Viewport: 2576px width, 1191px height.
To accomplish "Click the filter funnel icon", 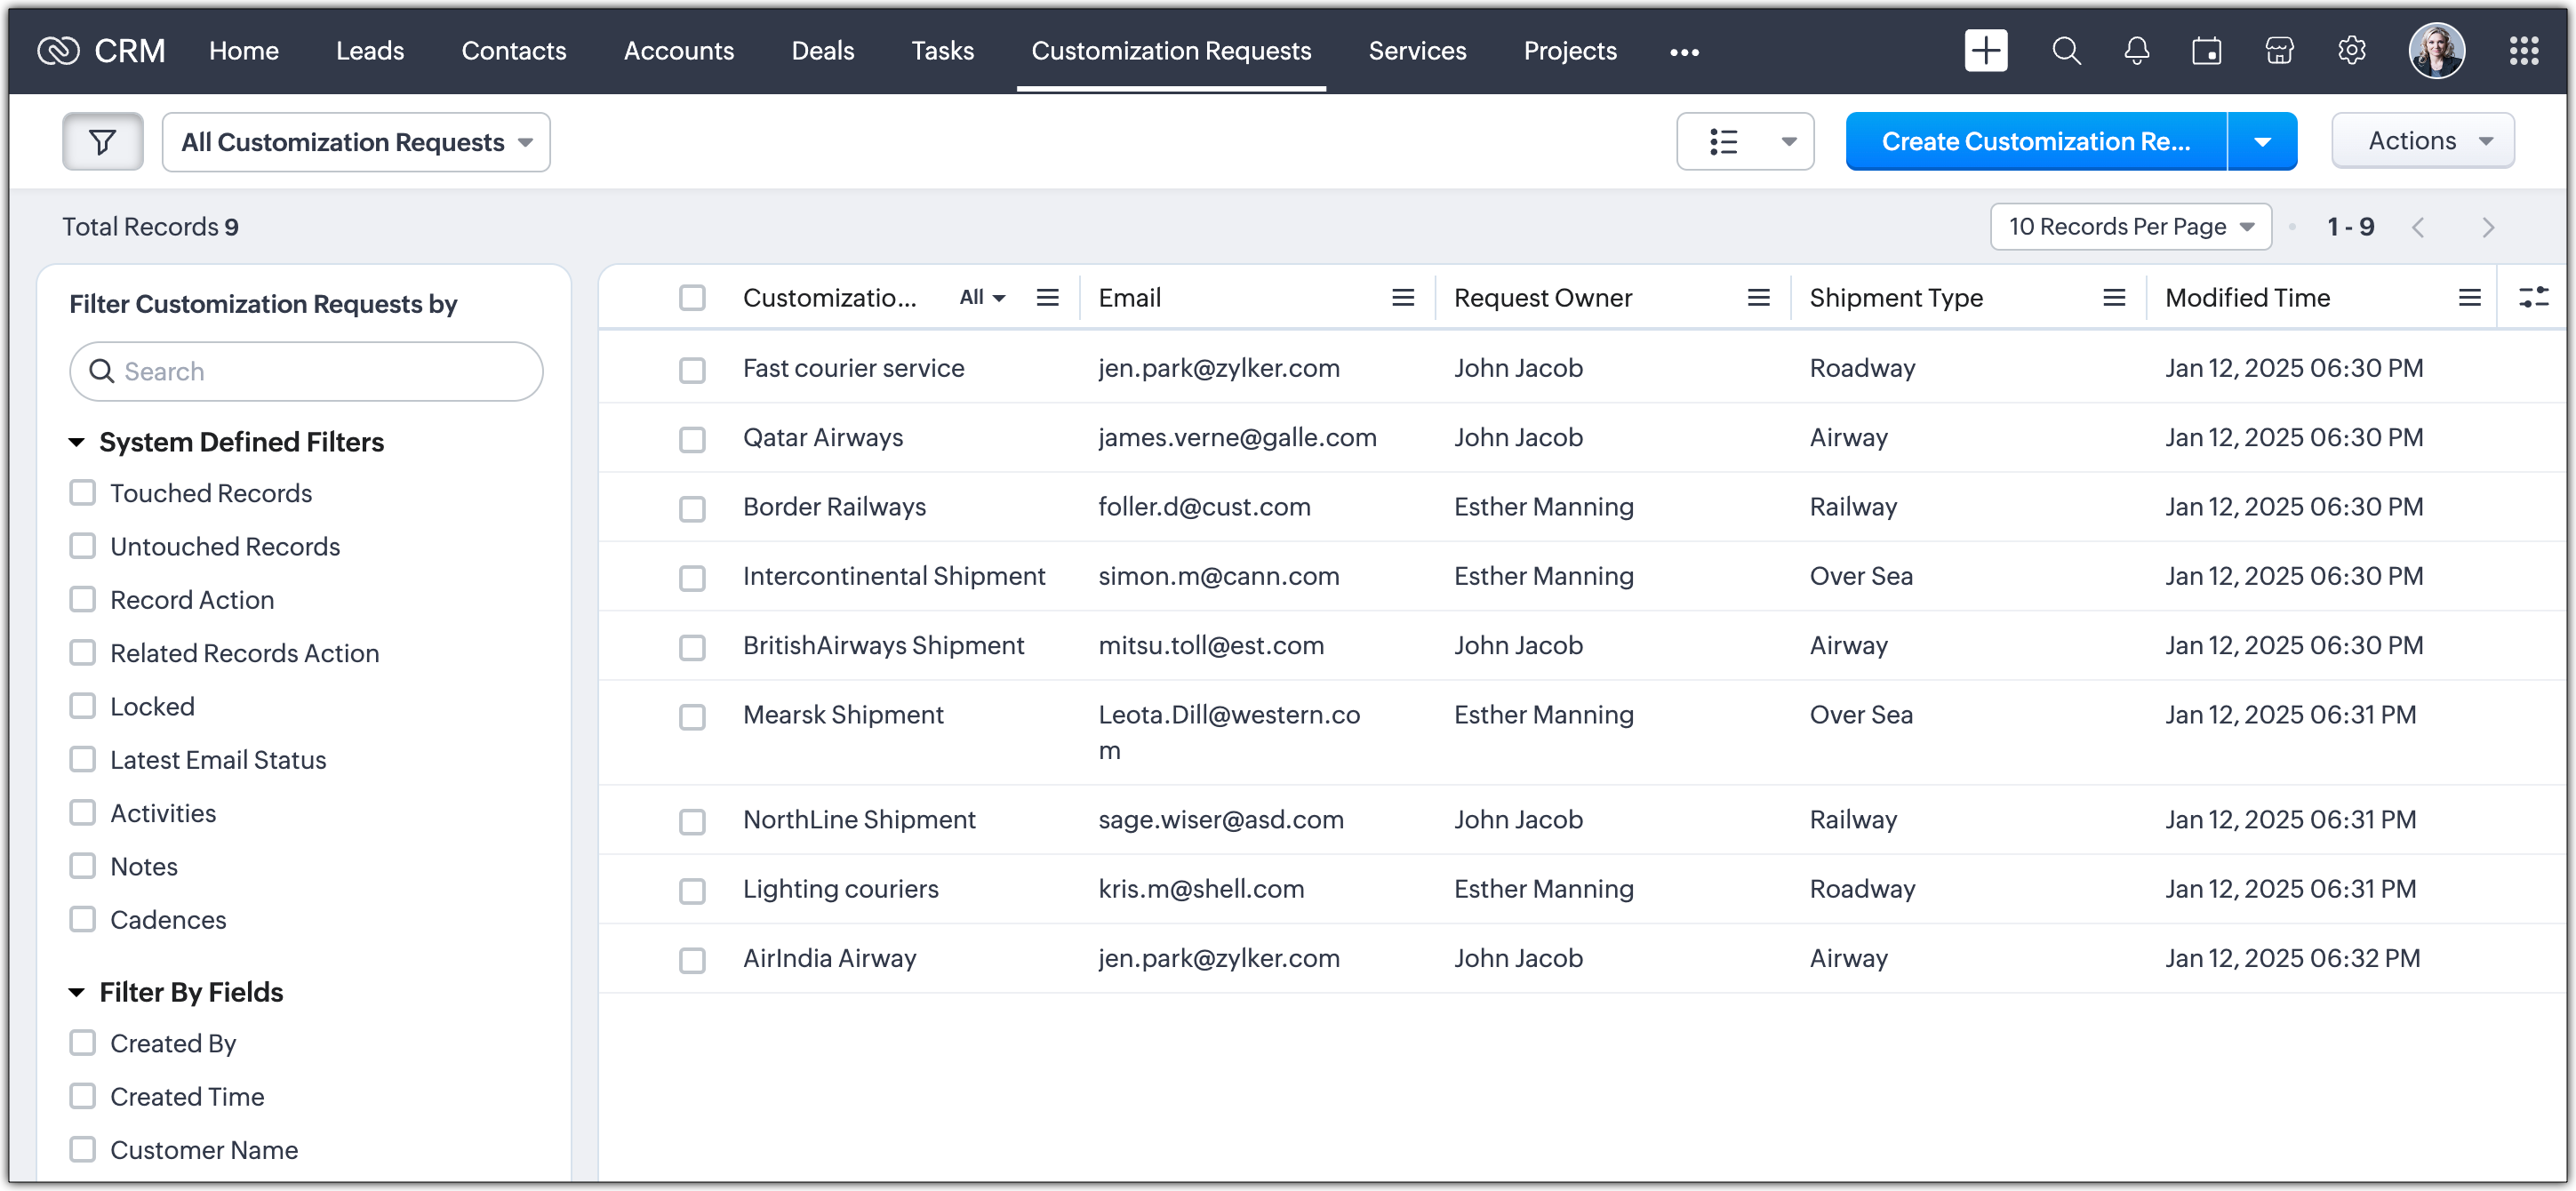I will click(x=102, y=142).
